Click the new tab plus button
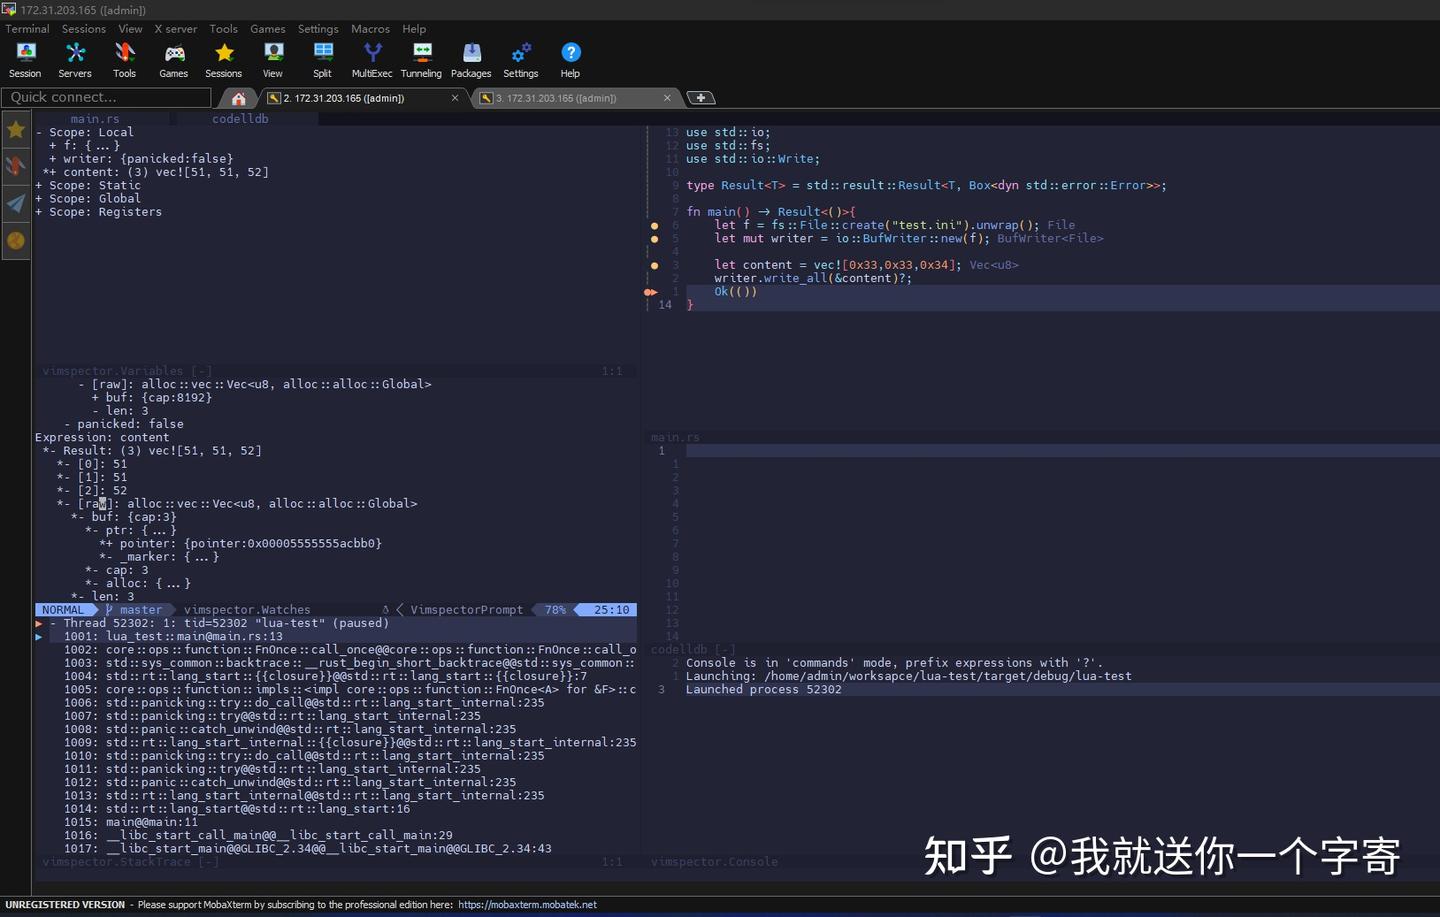The image size is (1440, 917). coord(701,97)
